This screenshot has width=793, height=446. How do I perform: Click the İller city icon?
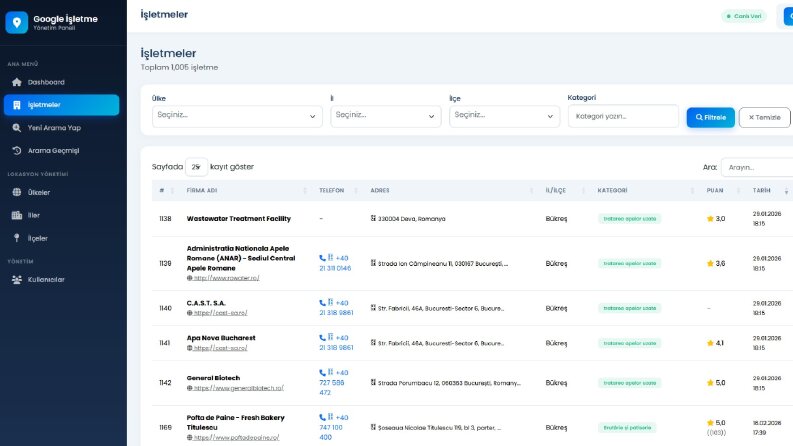17,215
